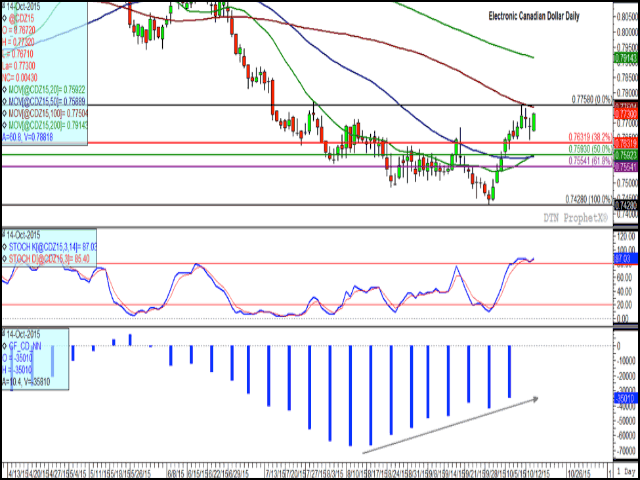Click the blue -35010 axis tag
This screenshot has width=640, height=480.
tap(627, 397)
